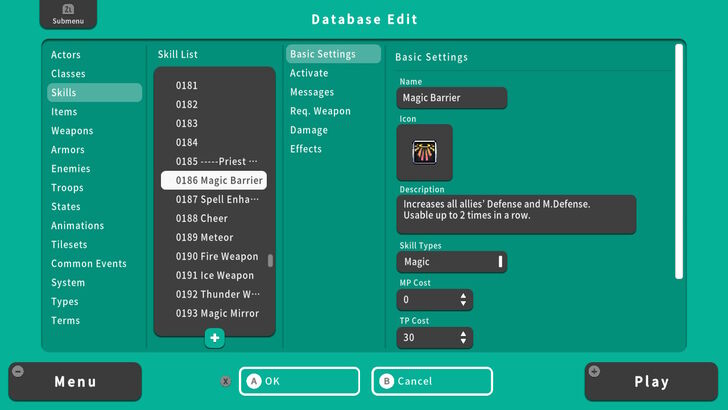Click the X icon left of OK

(x=226, y=381)
